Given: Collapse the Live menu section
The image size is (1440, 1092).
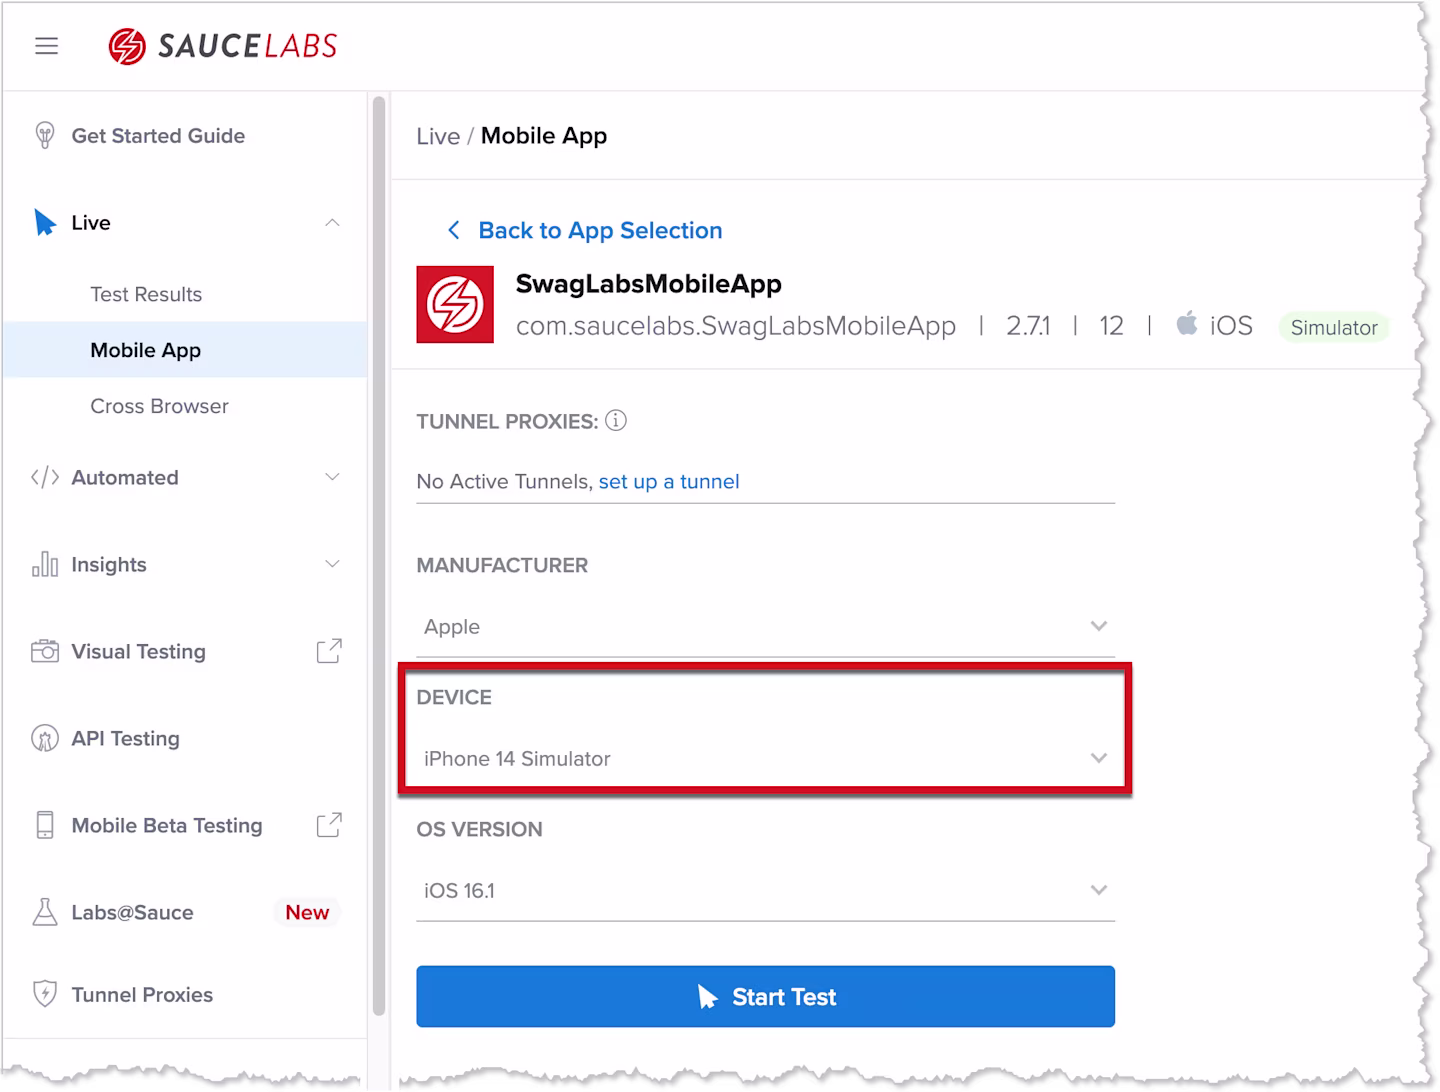Looking at the screenshot, I should click(332, 222).
